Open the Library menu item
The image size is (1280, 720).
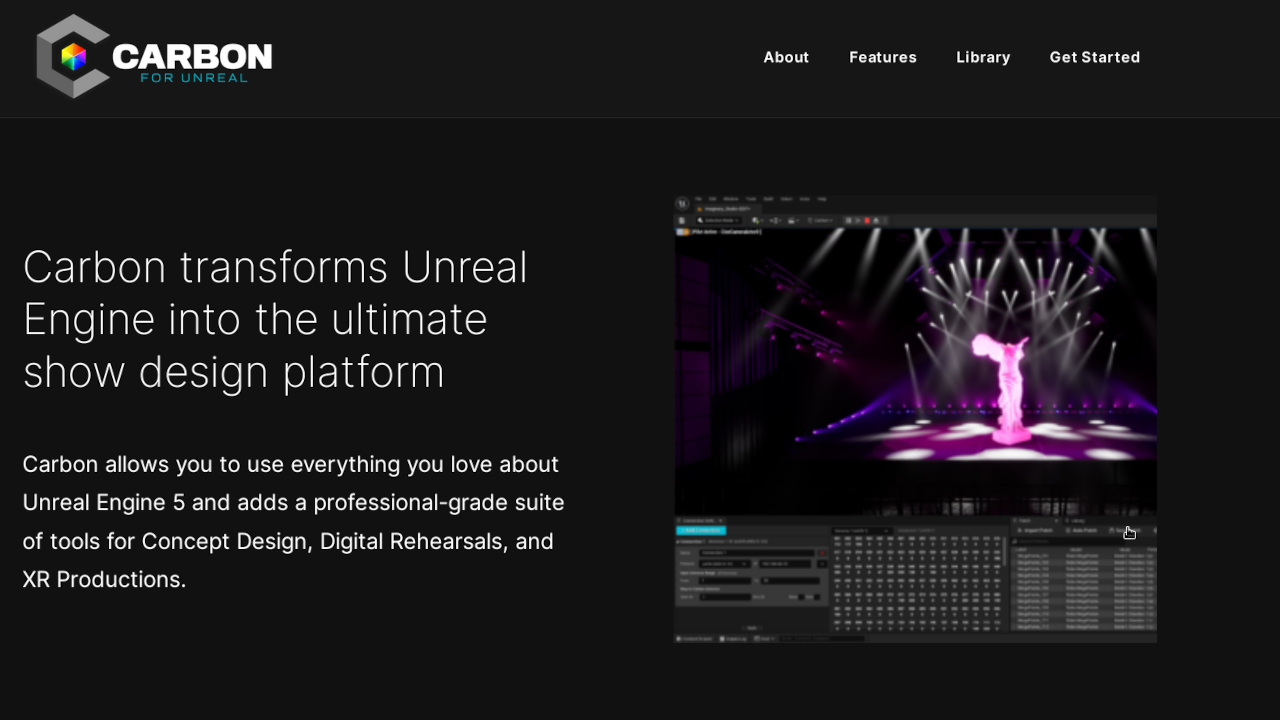(x=983, y=57)
